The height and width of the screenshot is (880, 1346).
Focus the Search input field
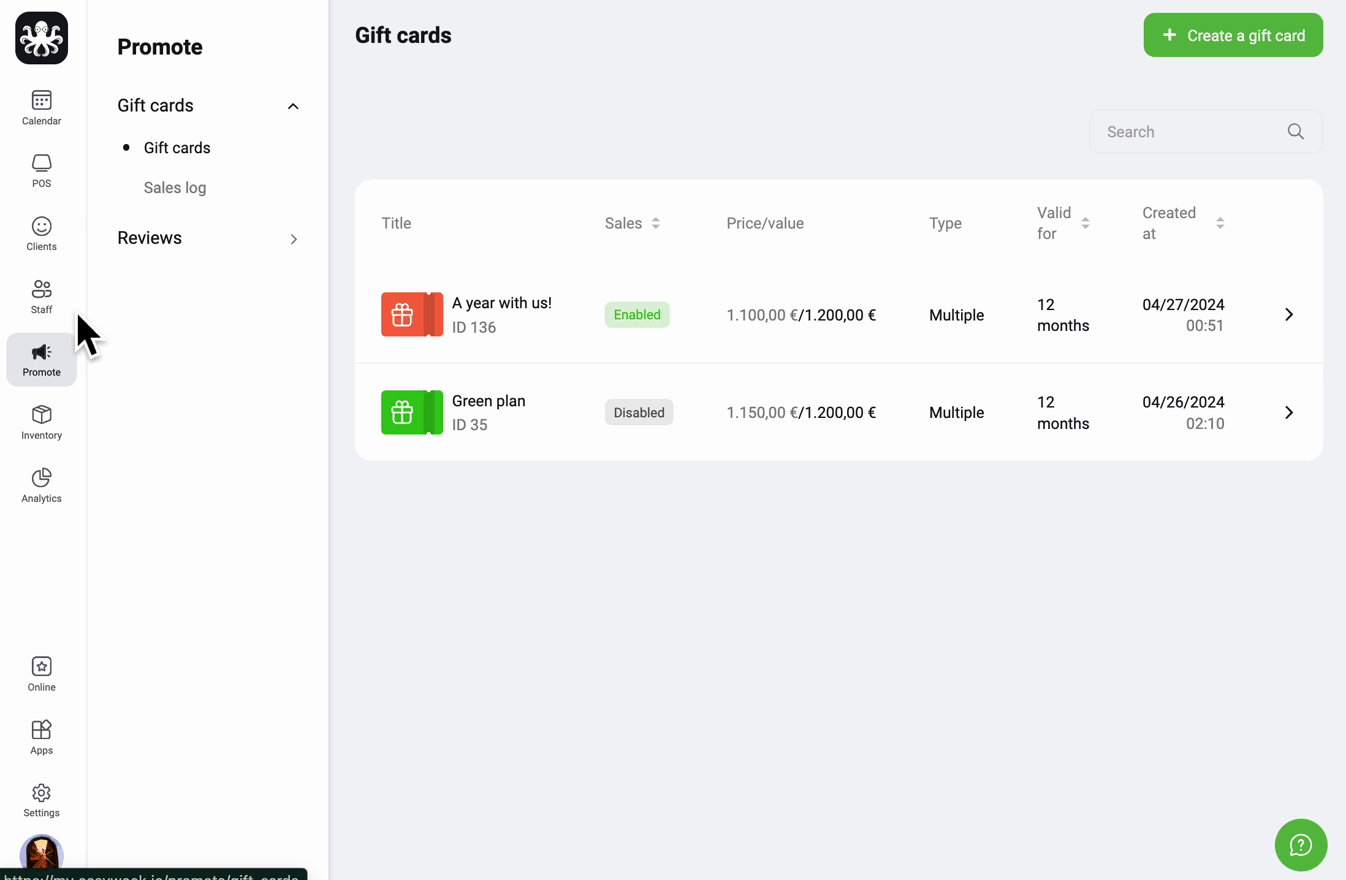point(1206,132)
